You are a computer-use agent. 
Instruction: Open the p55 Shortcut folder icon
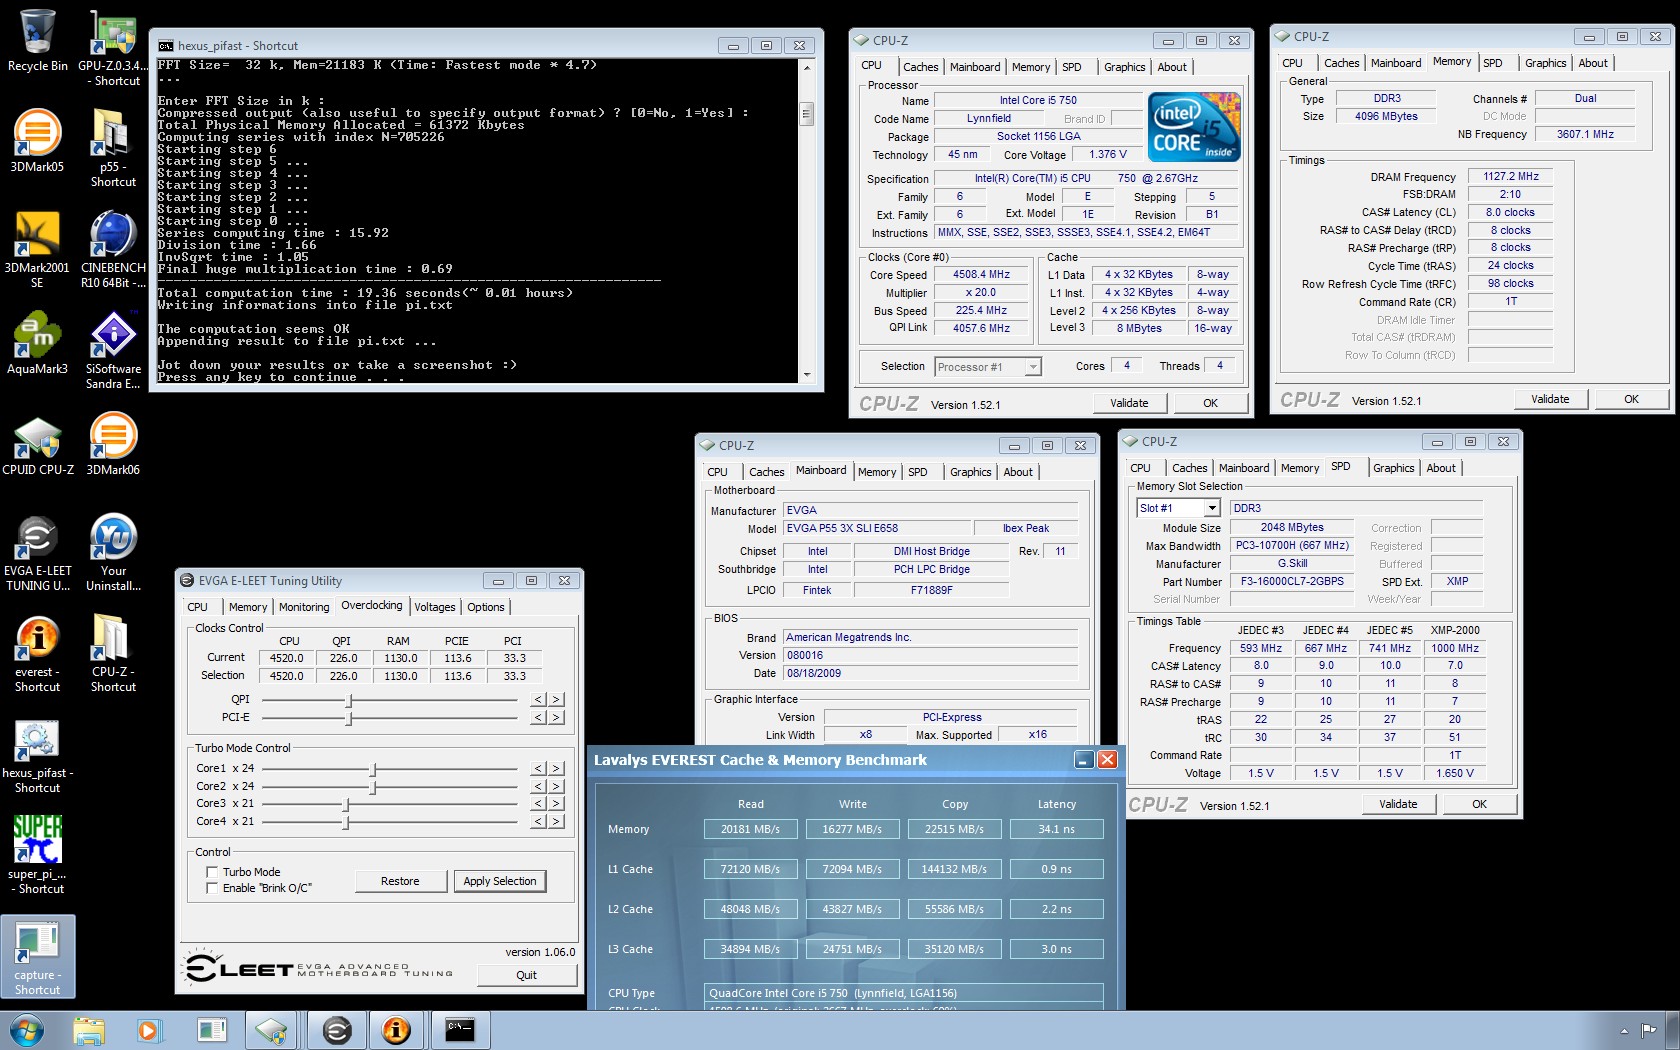[113, 147]
